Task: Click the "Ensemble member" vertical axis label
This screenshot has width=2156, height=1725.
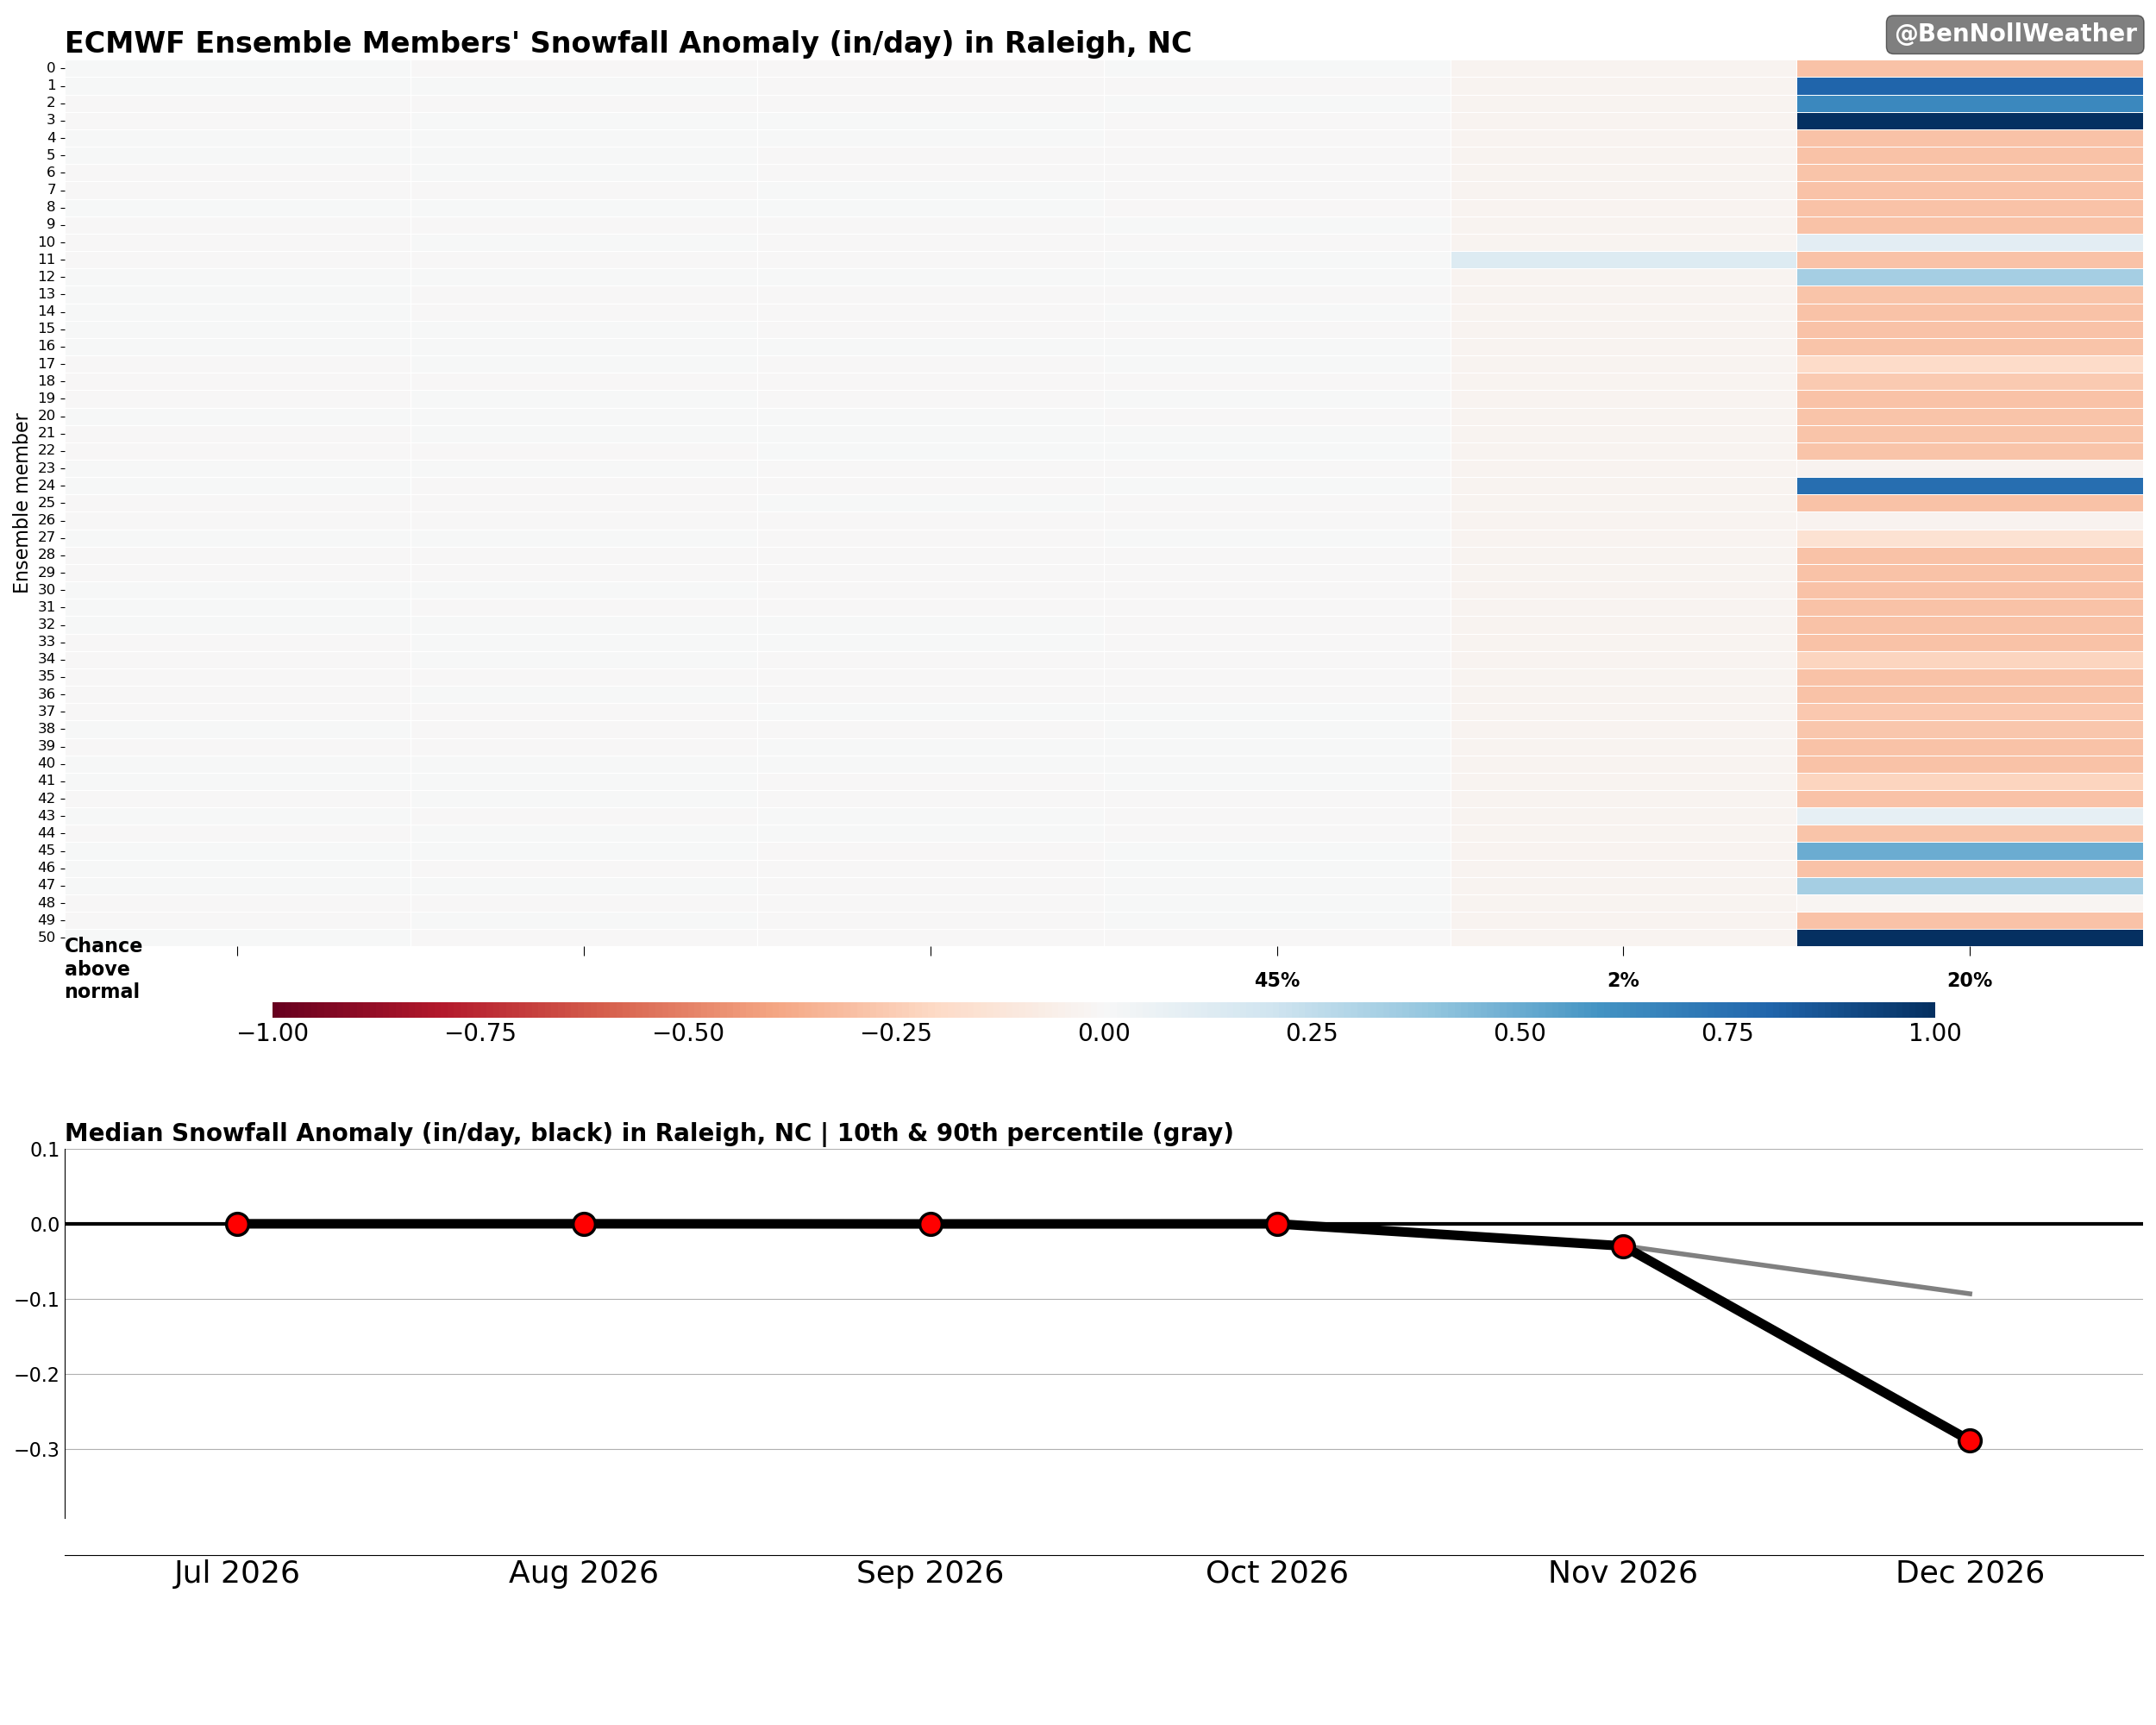Action: click(x=21, y=503)
